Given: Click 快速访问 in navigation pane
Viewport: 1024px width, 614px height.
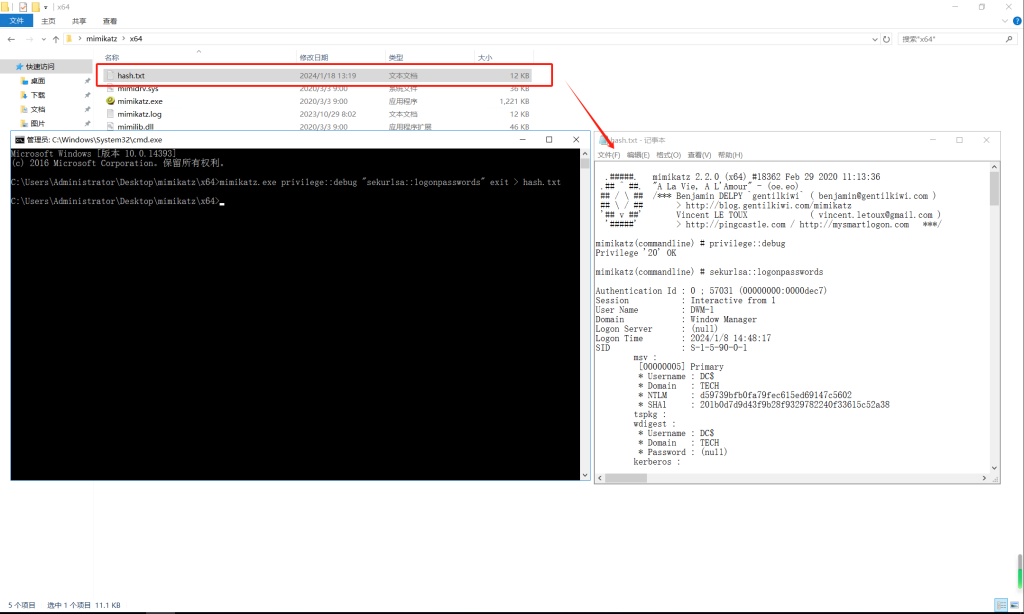Looking at the screenshot, I should pos(40,67).
